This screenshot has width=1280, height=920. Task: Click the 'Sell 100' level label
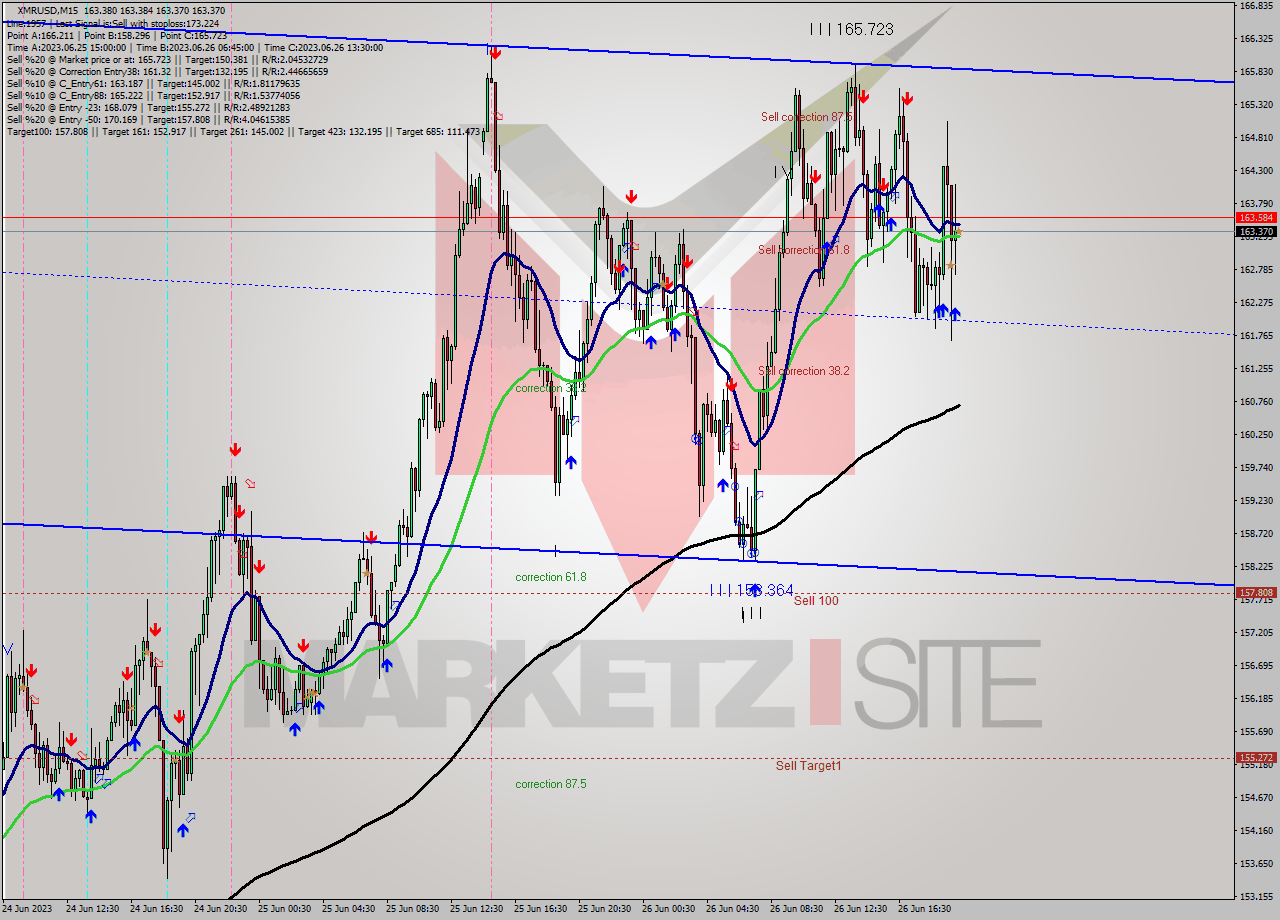tap(816, 601)
